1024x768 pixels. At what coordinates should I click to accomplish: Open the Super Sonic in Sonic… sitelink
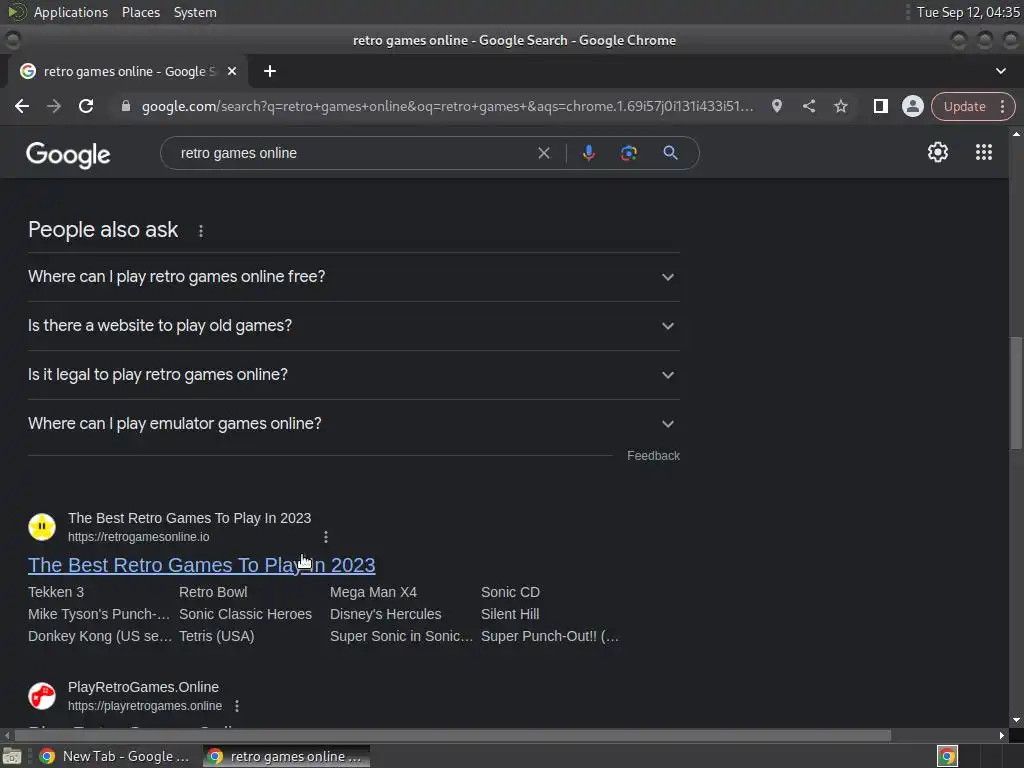point(402,636)
